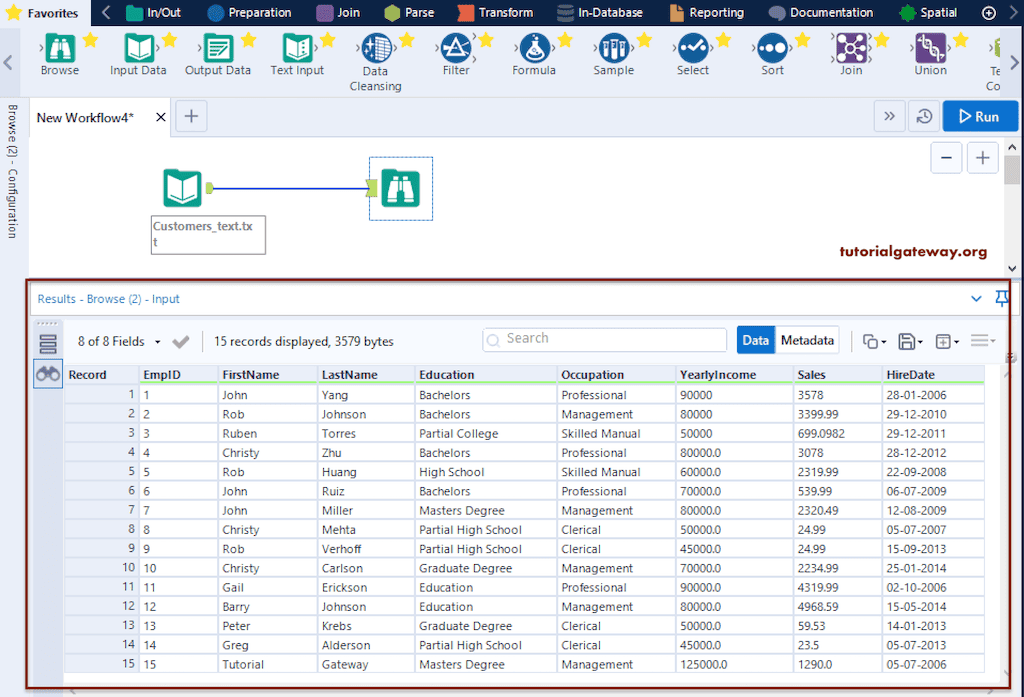The height and width of the screenshot is (697, 1024).
Task: Switch results view to Data
Action: pyautogui.click(x=755, y=339)
